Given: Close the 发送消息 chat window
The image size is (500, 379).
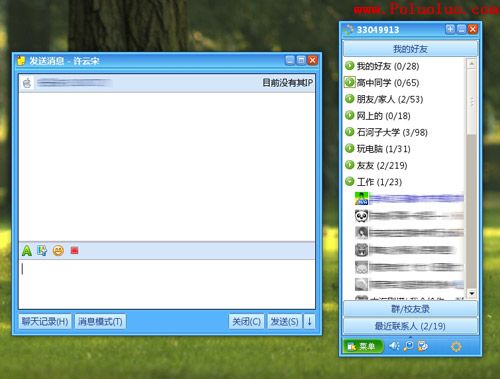Looking at the screenshot, I should pyautogui.click(x=313, y=60).
